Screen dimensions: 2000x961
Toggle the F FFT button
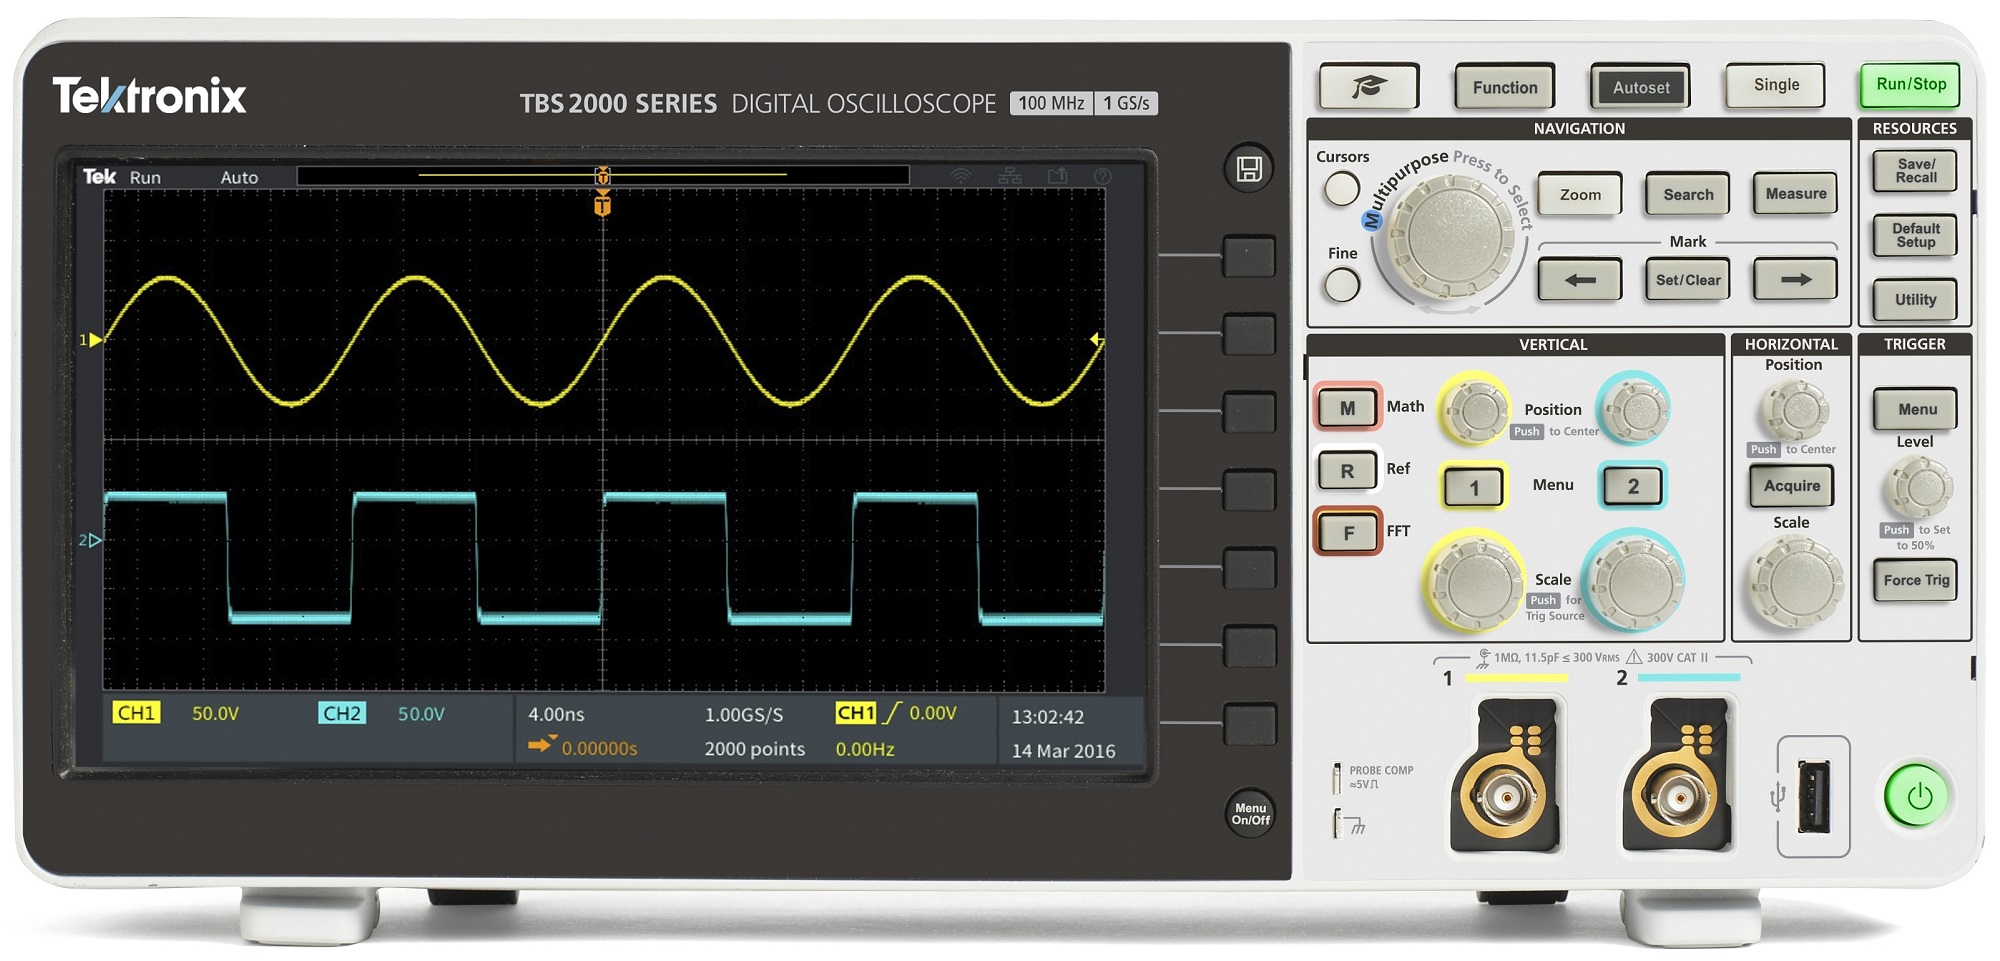click(1347, 533)
